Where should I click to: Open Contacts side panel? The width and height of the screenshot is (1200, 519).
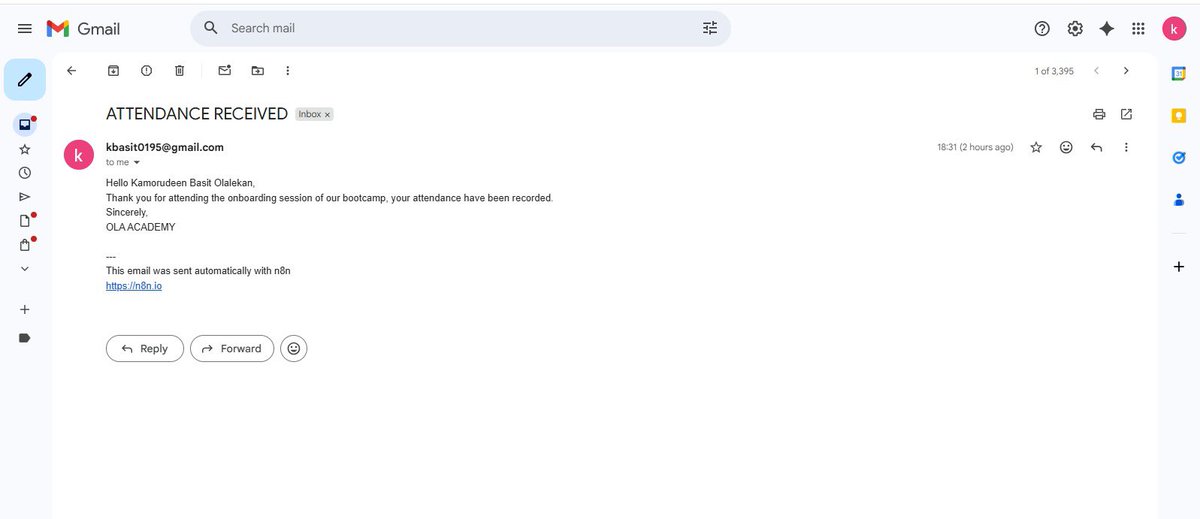(x=1179, y=199)
